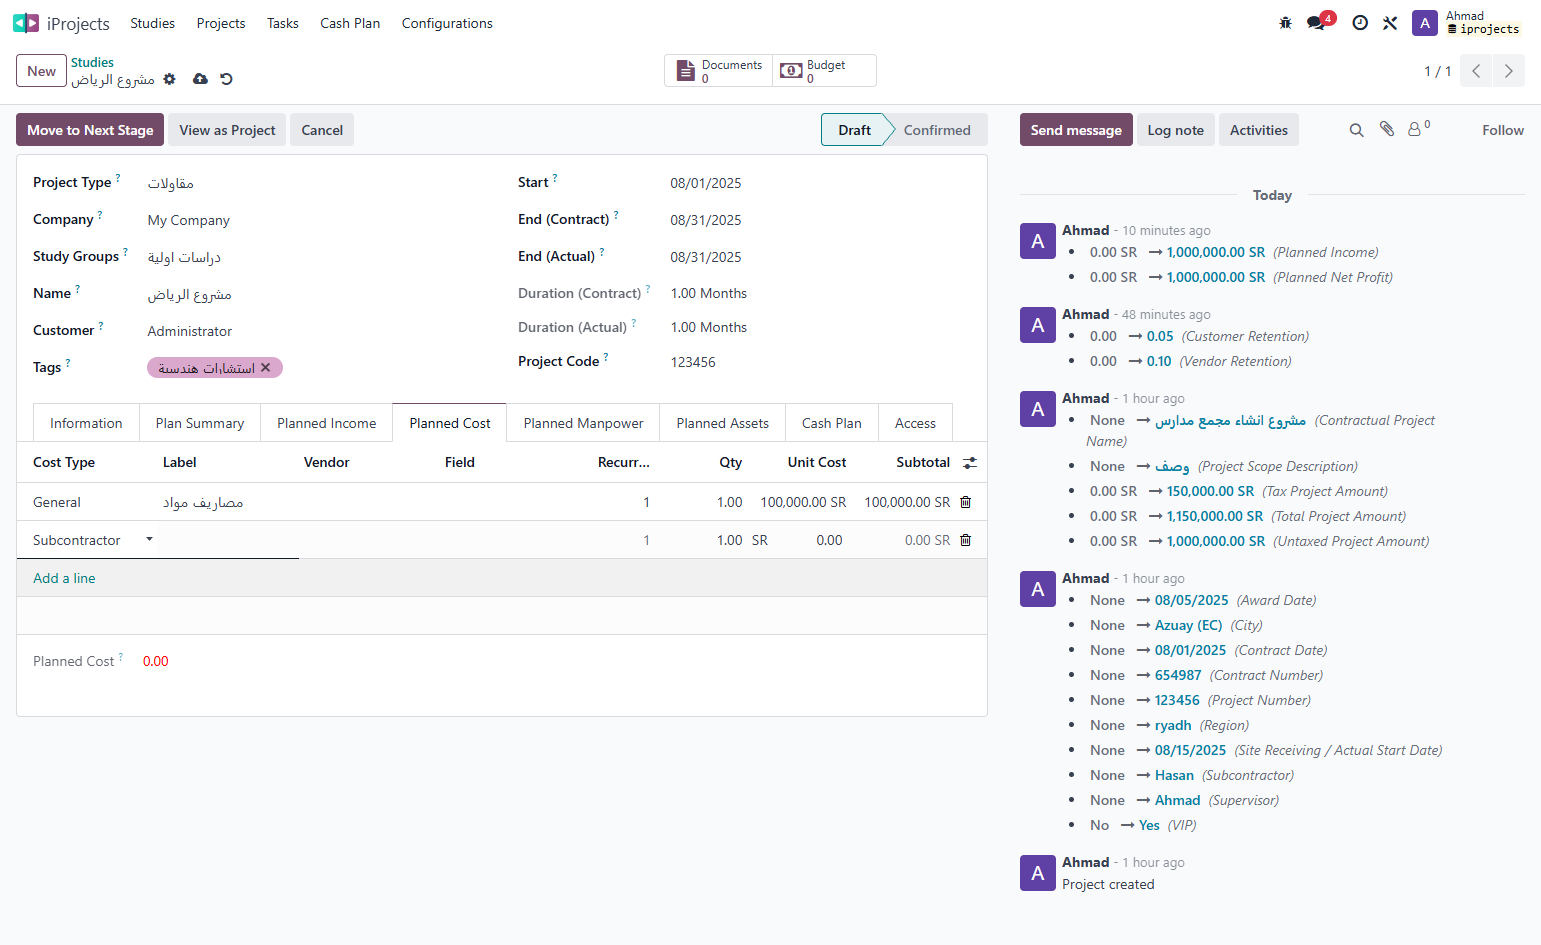Click the Project Code field value
This screenshot has width=1541, height=945.
click(693, 362)
